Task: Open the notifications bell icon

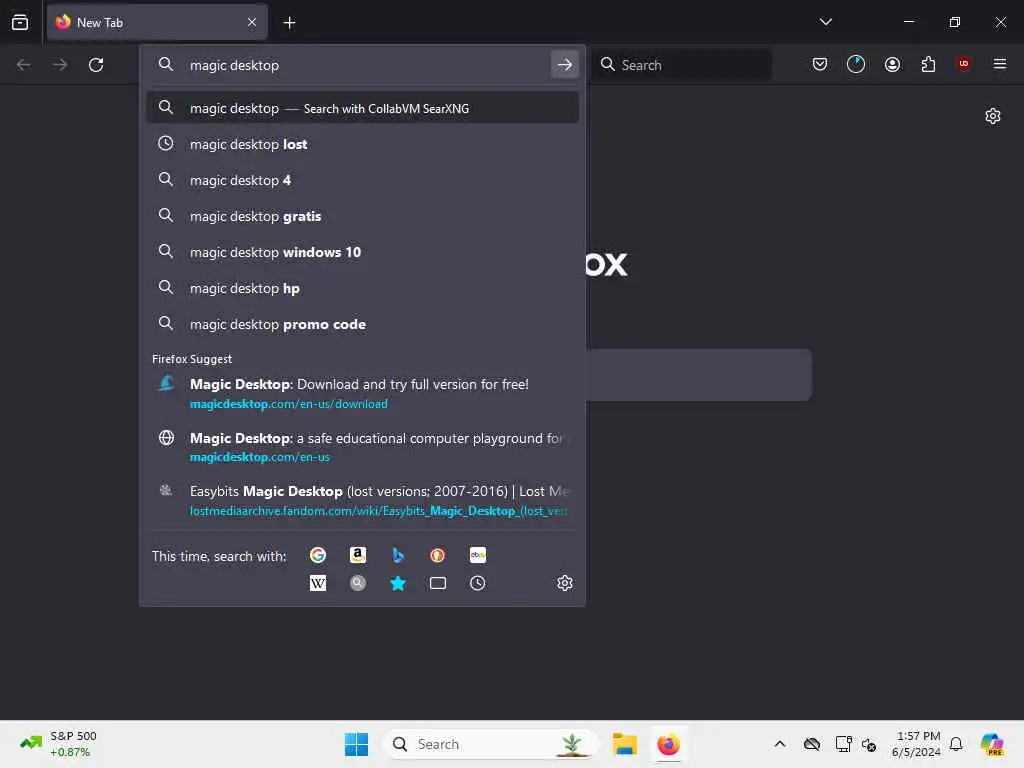Action: coord(956,744)
